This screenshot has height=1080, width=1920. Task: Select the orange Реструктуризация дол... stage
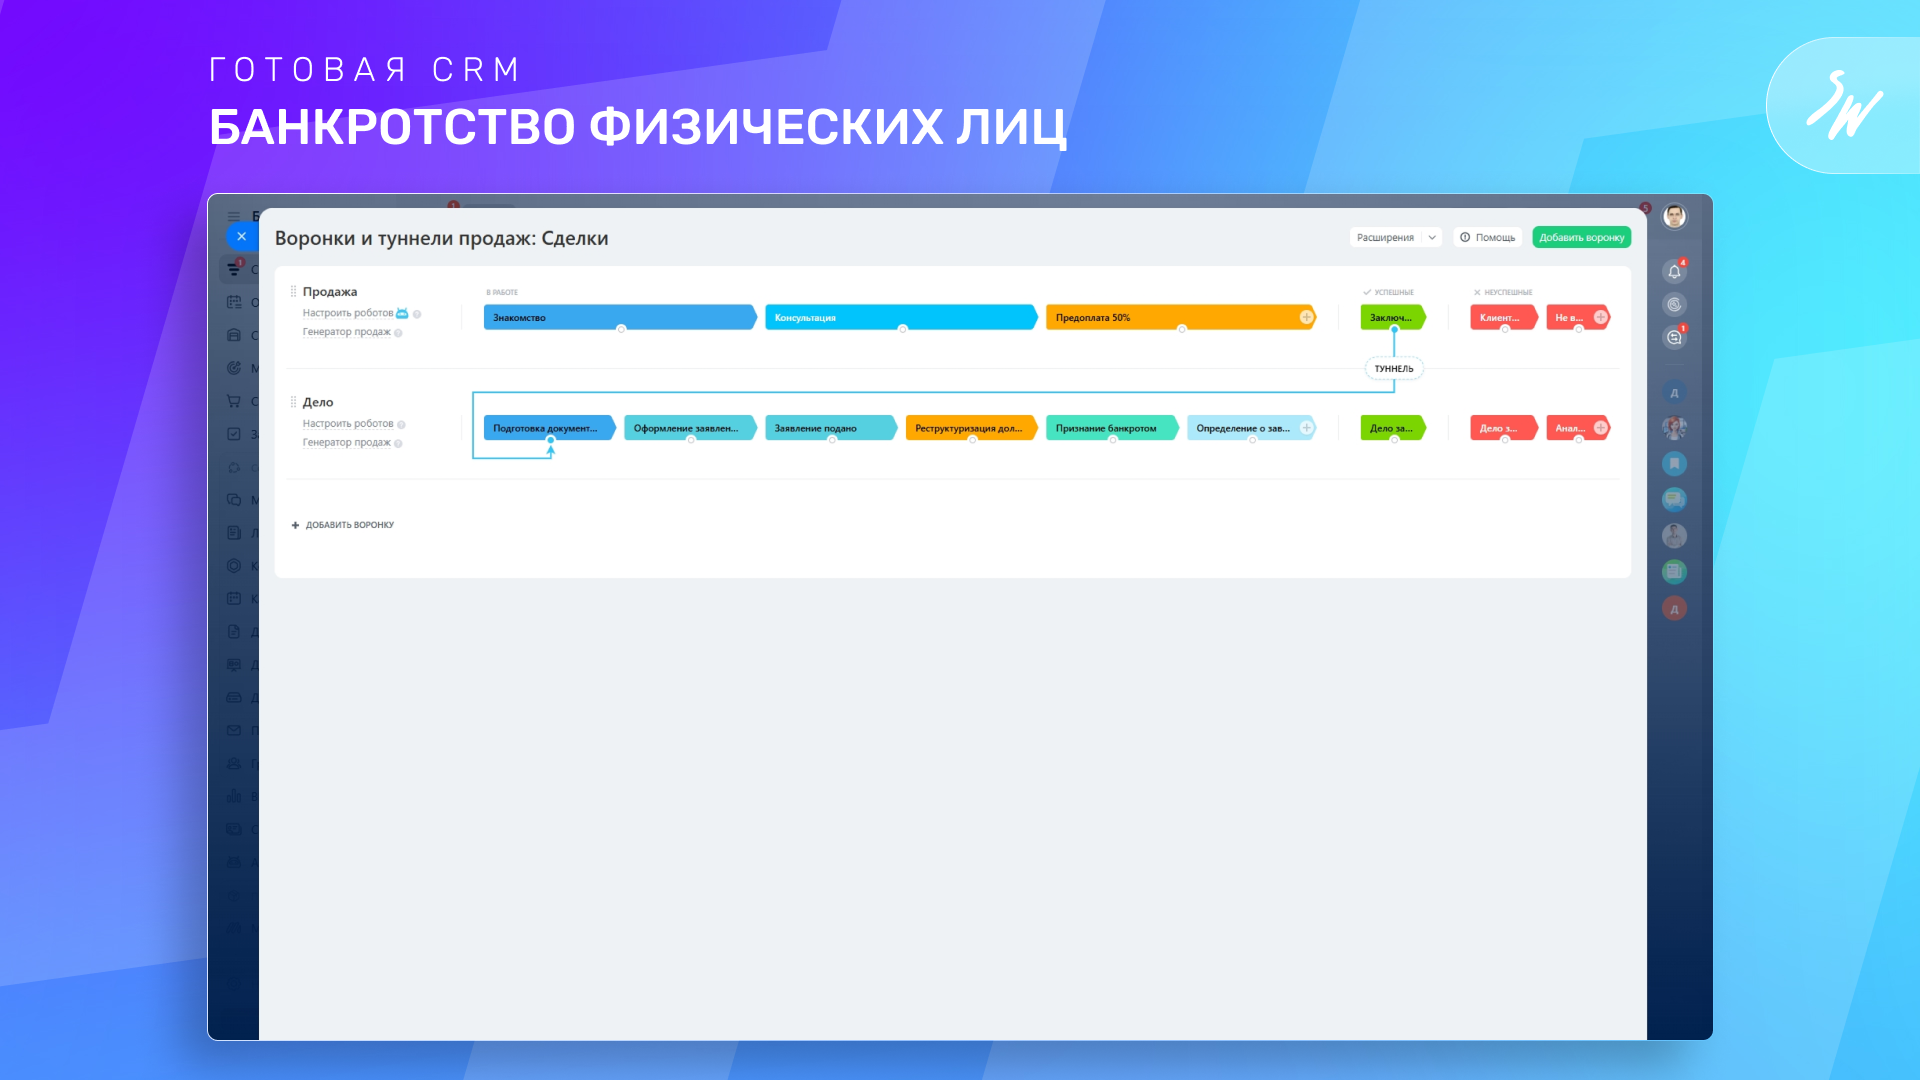tap(969, 428)
